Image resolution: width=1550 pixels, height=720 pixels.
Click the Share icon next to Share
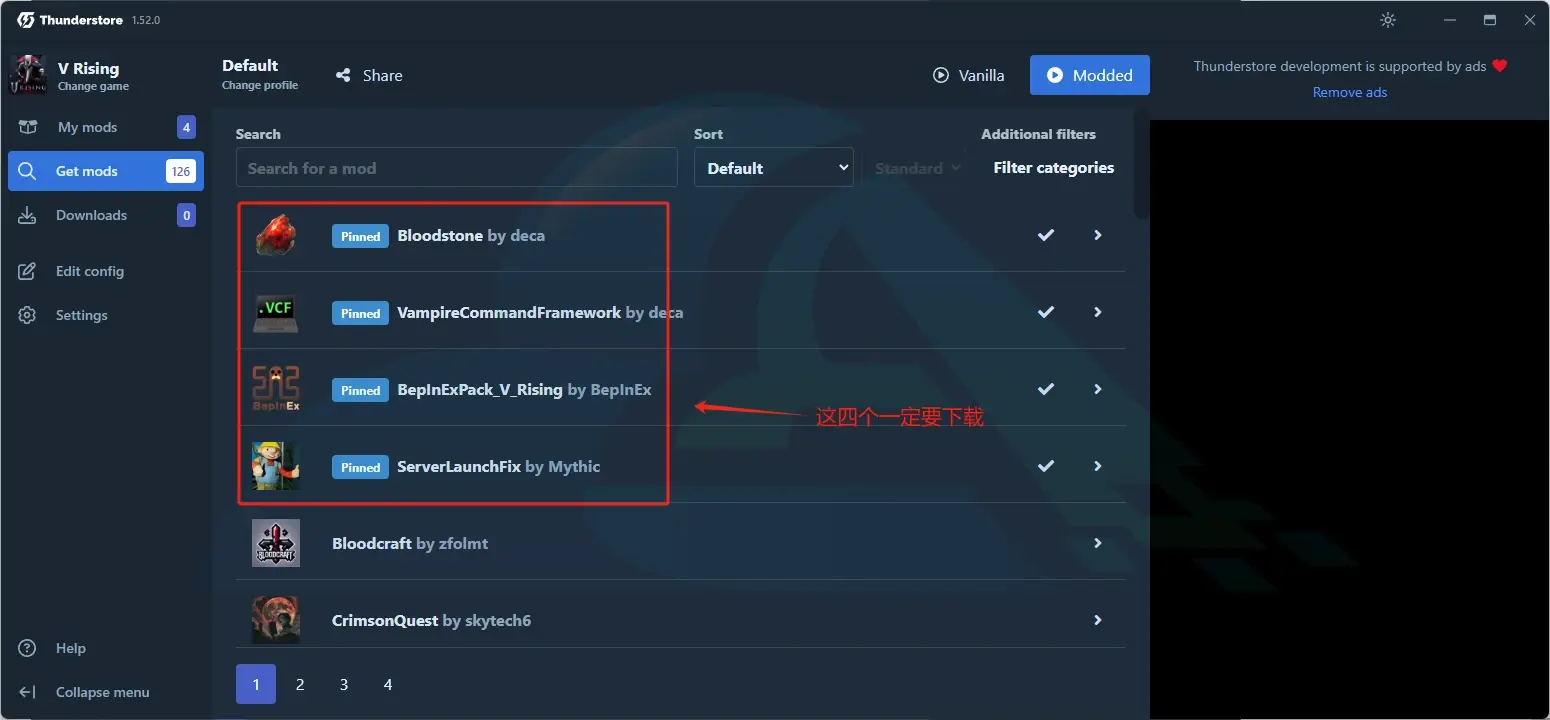(343, 75)
